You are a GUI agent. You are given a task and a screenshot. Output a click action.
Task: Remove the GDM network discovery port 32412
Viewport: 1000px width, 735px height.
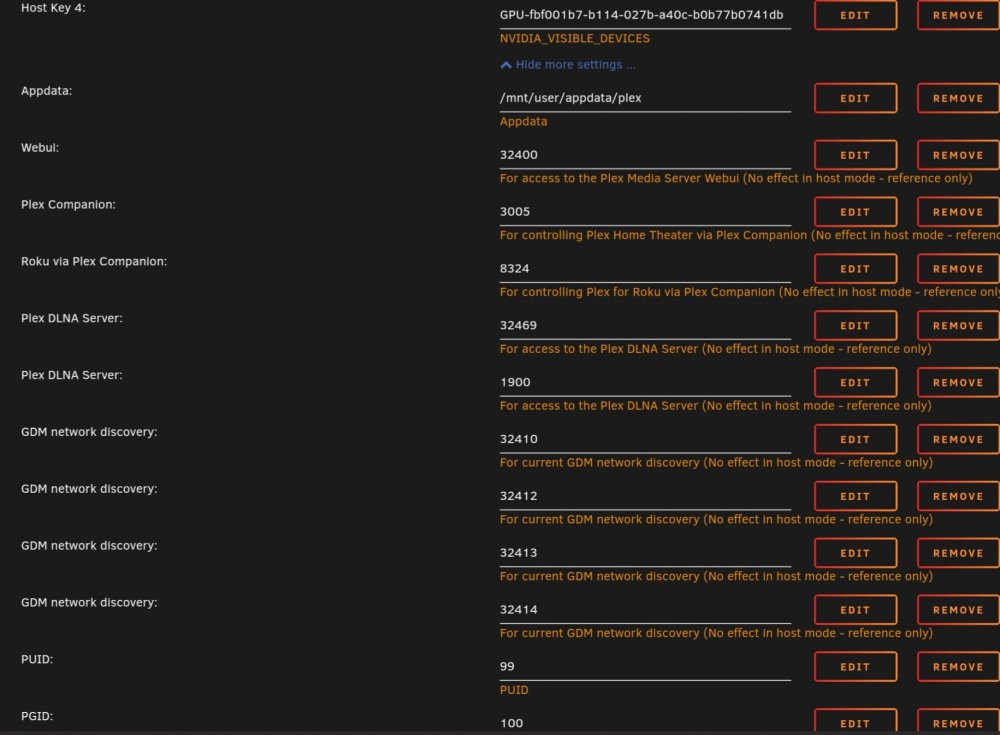point(958,496)
